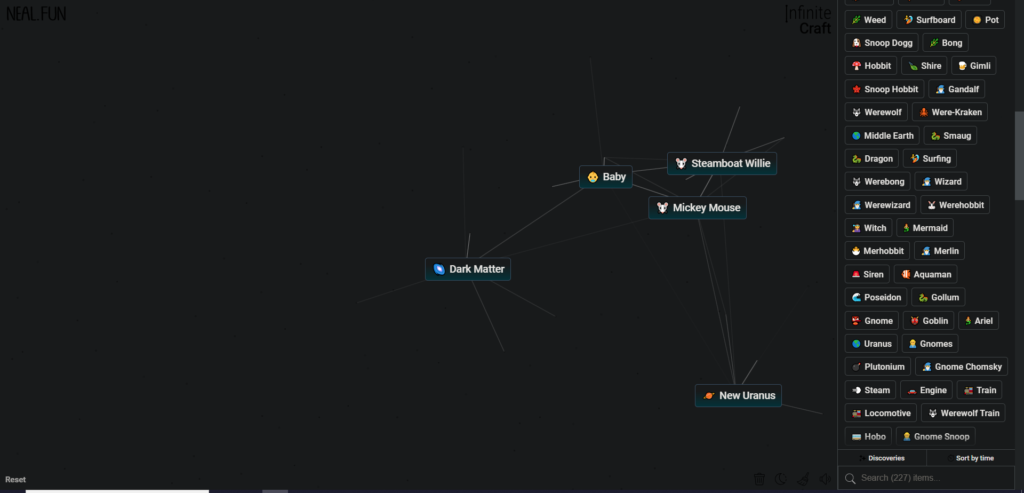Click the Plutonium item
The image size is (1024, 493).
pos(877,367)
